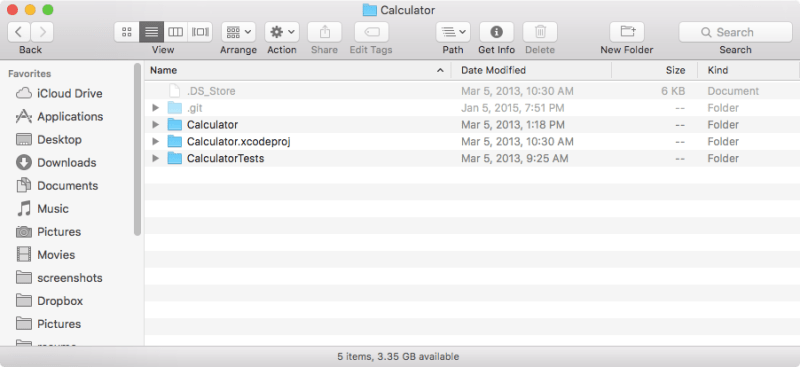The width and height of the screenshot is (800, 367).
Task: Open the Action gear menu
Action: [x=282, y=32]
